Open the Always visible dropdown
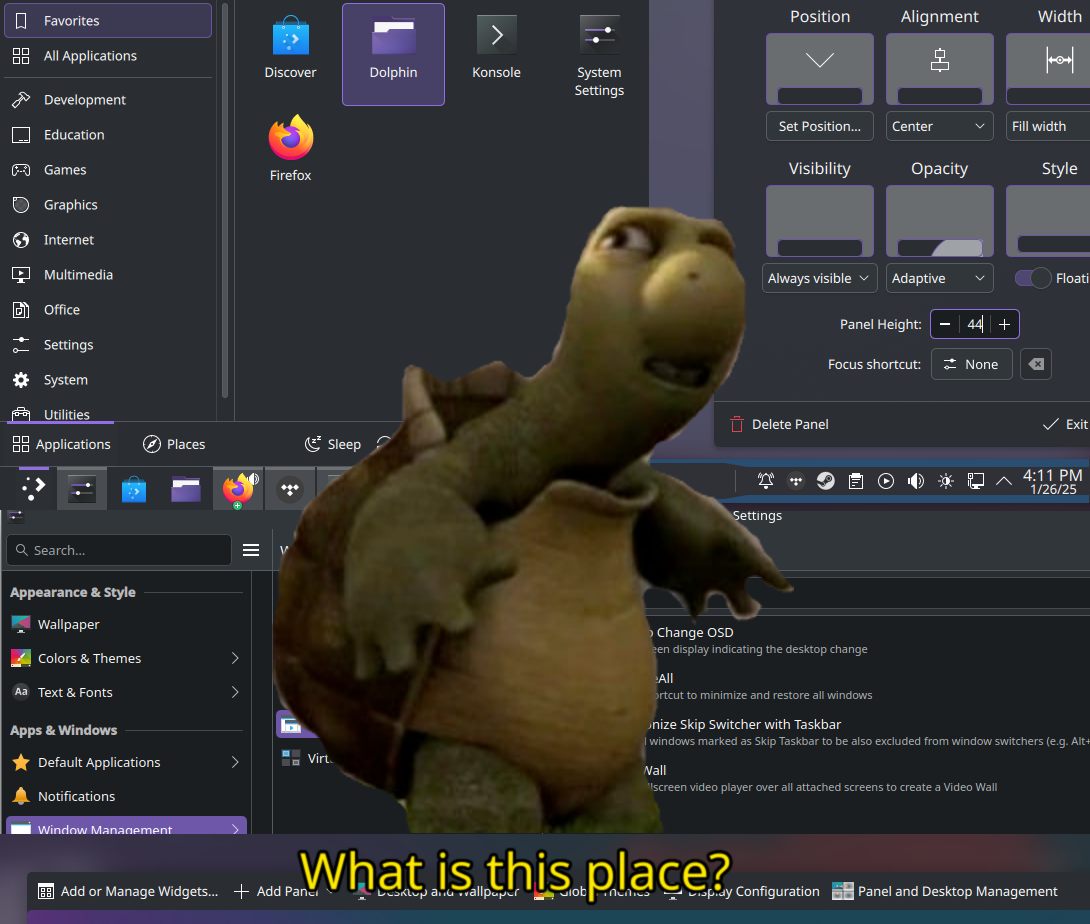This screenshot has height=924, width=1090. coord(819,278)
